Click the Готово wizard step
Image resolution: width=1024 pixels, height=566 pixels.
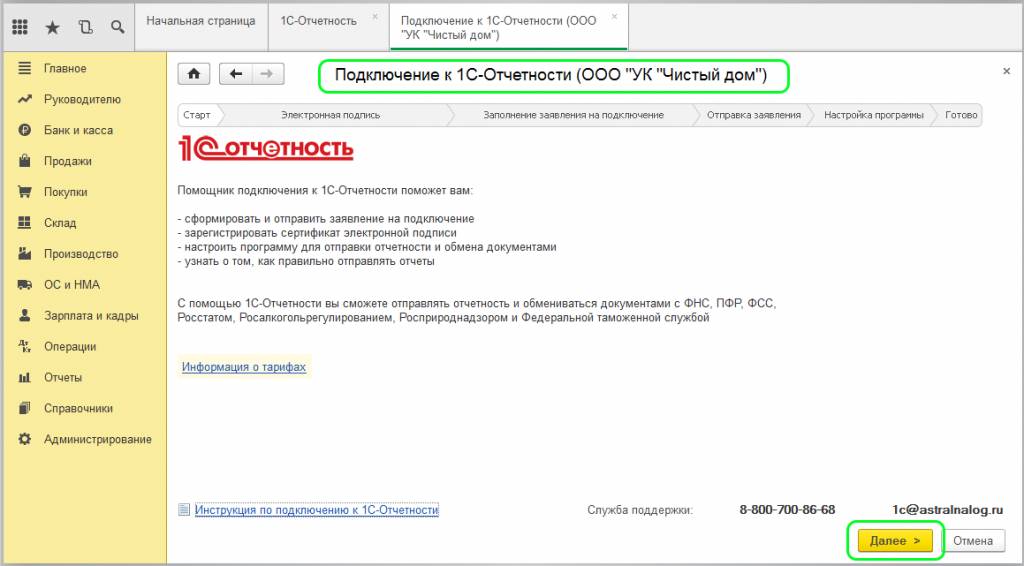(x=961, y=115)
